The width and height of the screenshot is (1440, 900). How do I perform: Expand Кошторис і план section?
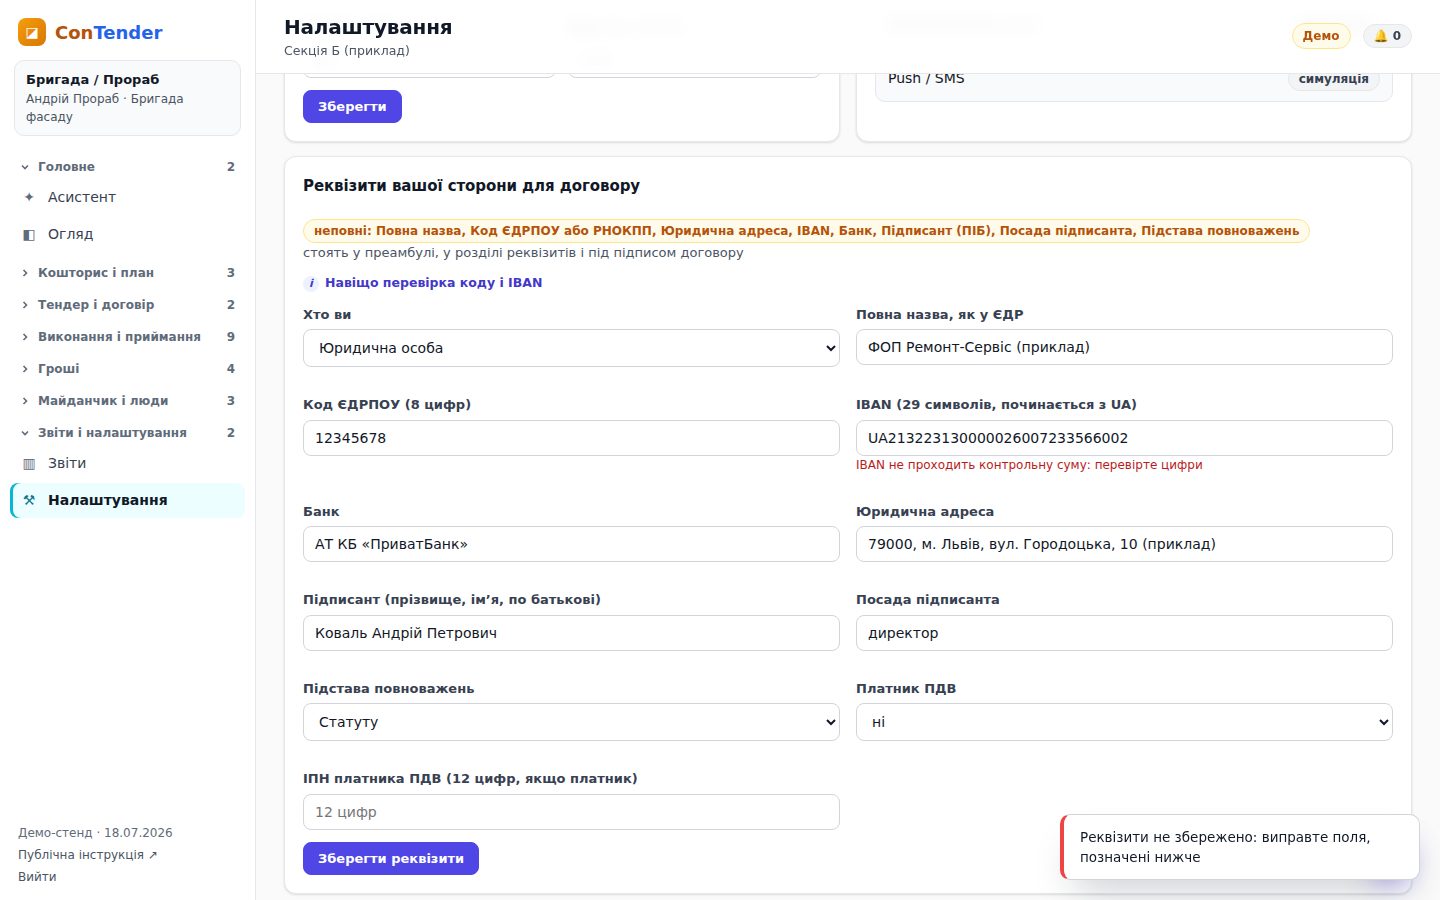click(128, 272)
